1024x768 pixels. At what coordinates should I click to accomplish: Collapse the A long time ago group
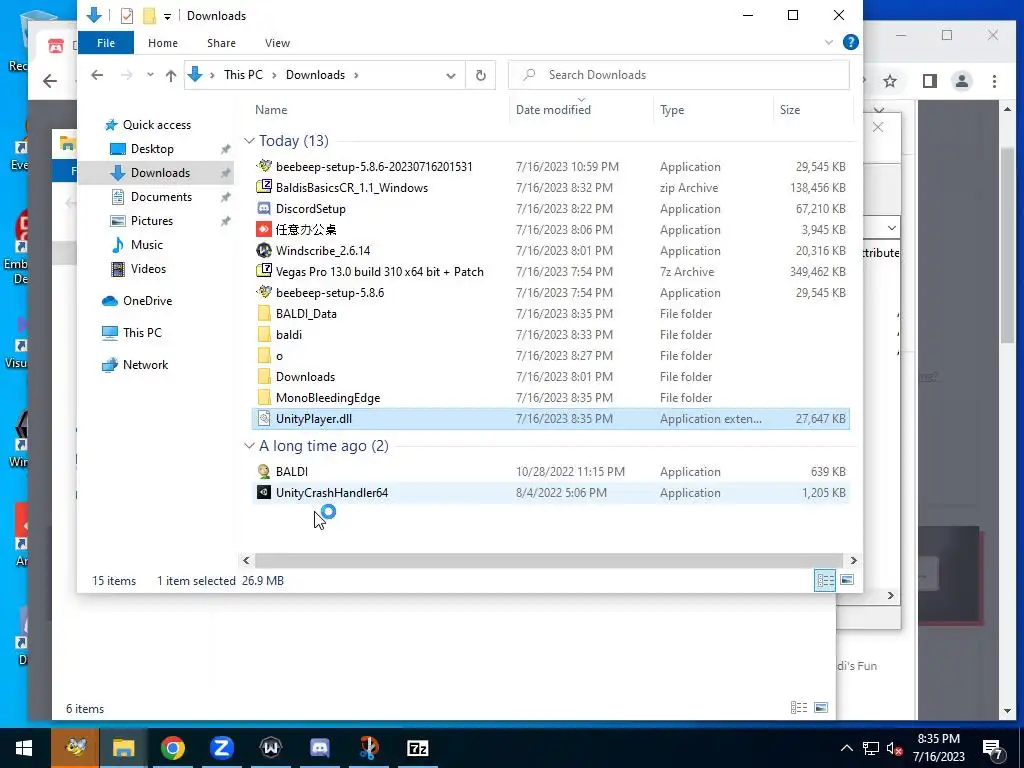pyautogui.click(x=249, y=446)
